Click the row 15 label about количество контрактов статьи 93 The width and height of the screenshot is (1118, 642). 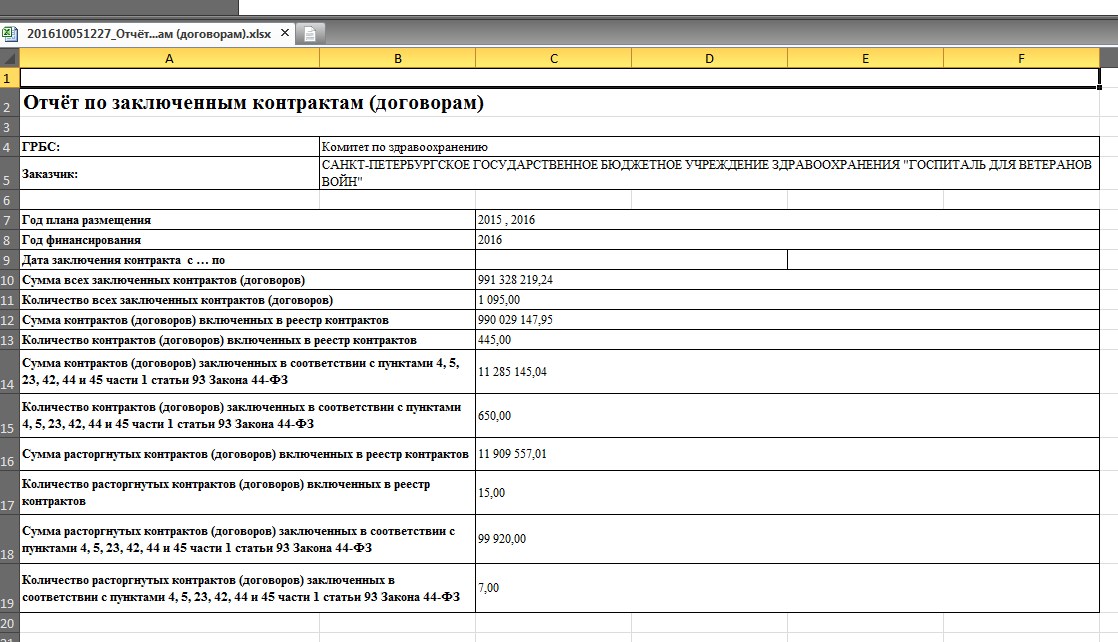[247, 415]
